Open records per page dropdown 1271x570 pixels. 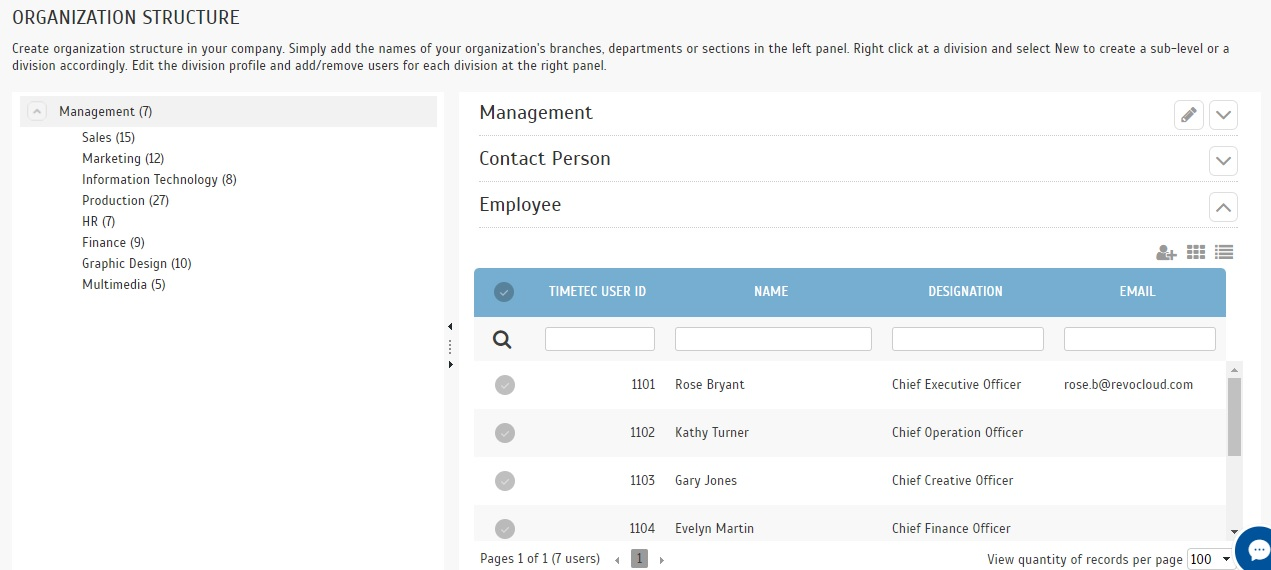(x=1211, y=559)
